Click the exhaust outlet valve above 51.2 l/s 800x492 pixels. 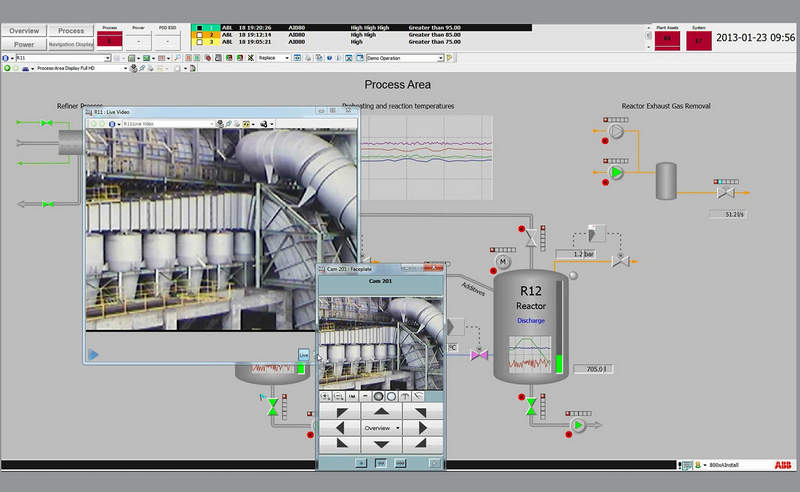726,192
